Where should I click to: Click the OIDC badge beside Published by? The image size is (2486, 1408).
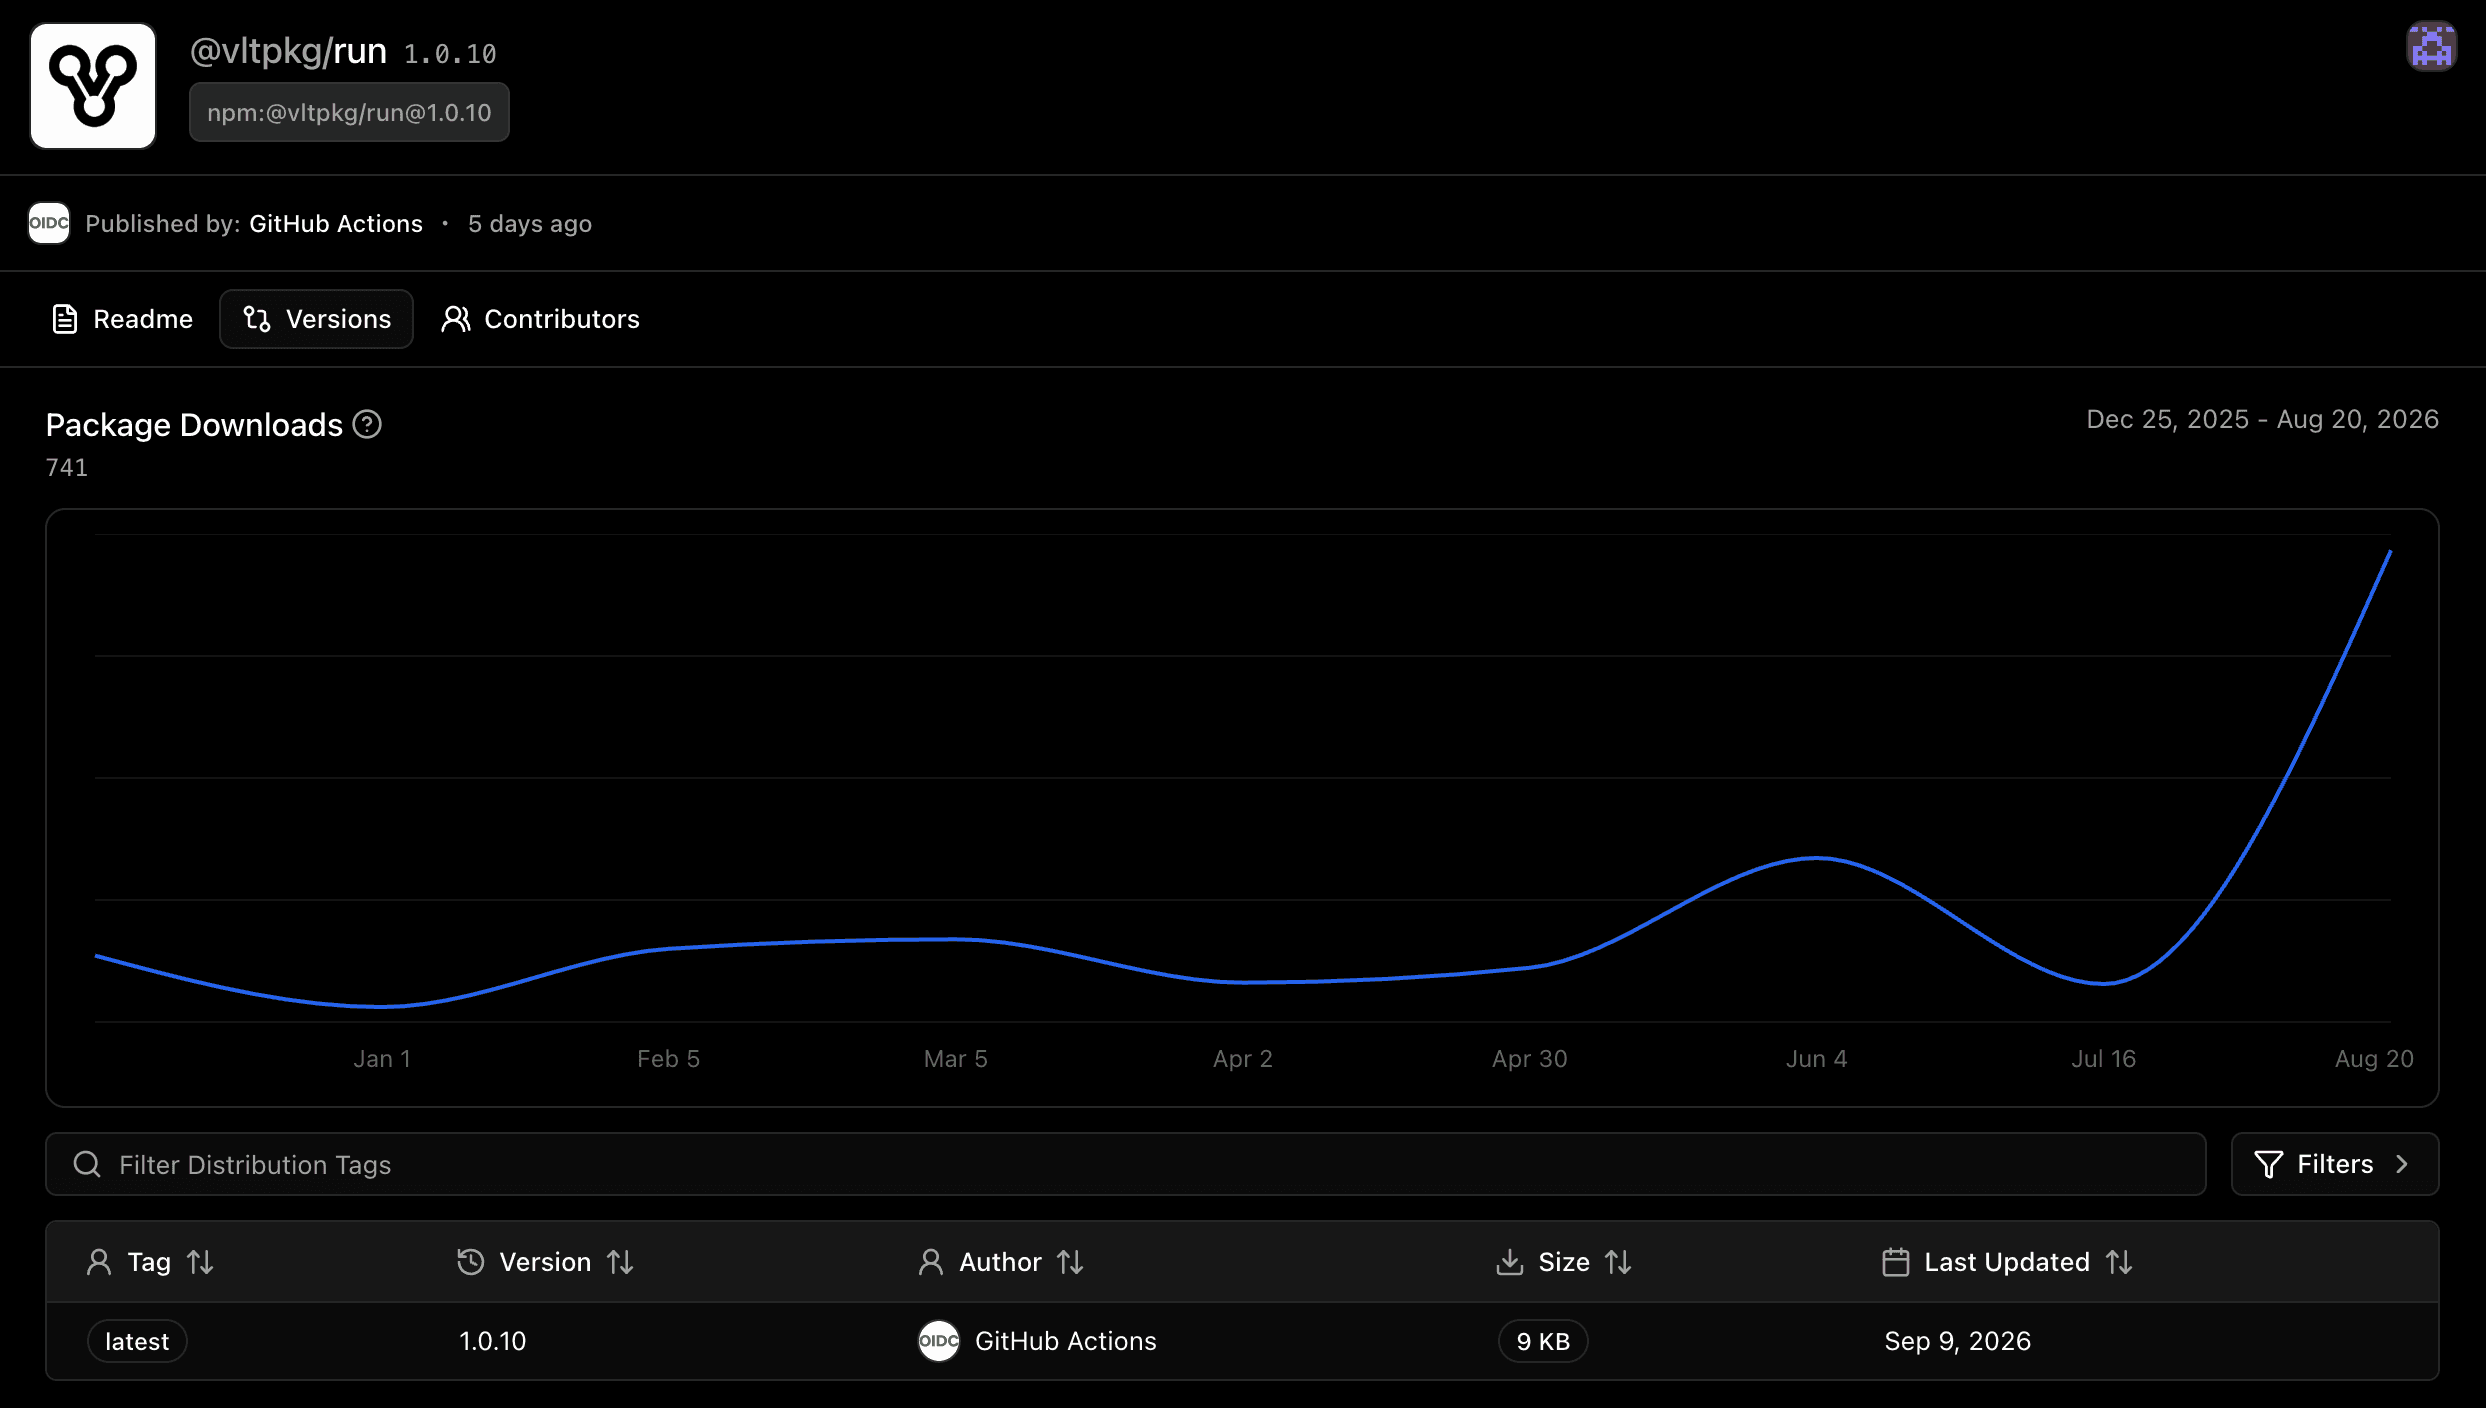49,223
